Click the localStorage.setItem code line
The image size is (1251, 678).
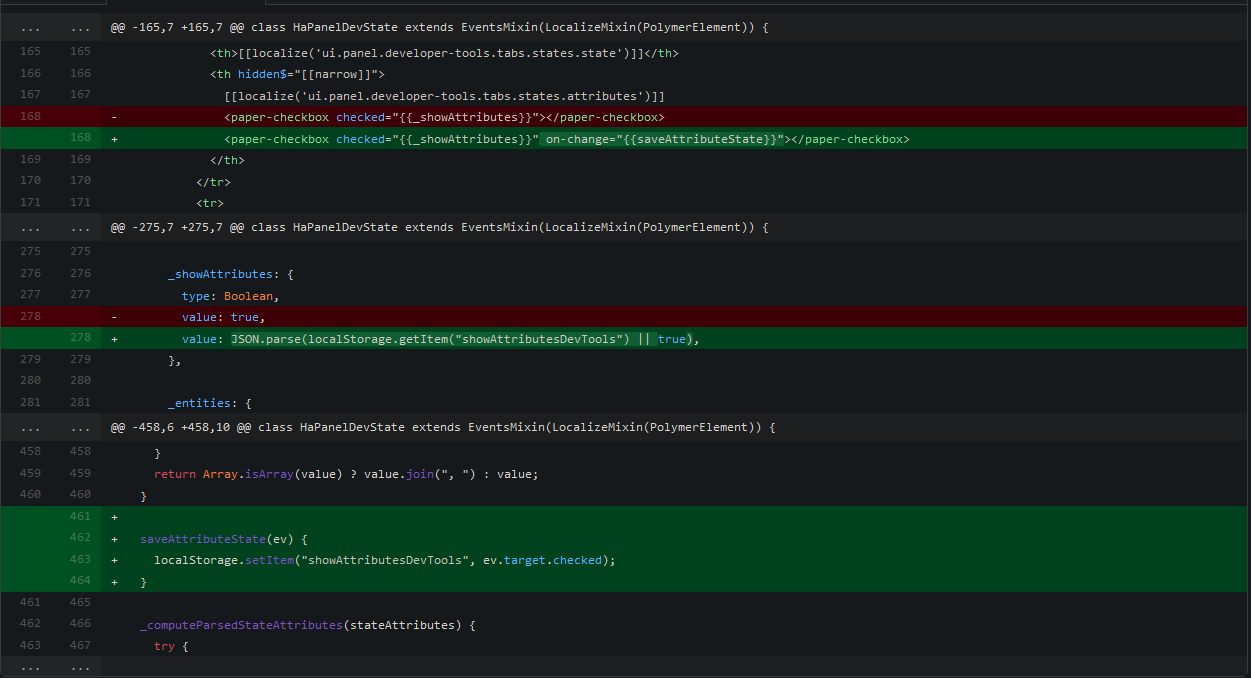point(385,560)
